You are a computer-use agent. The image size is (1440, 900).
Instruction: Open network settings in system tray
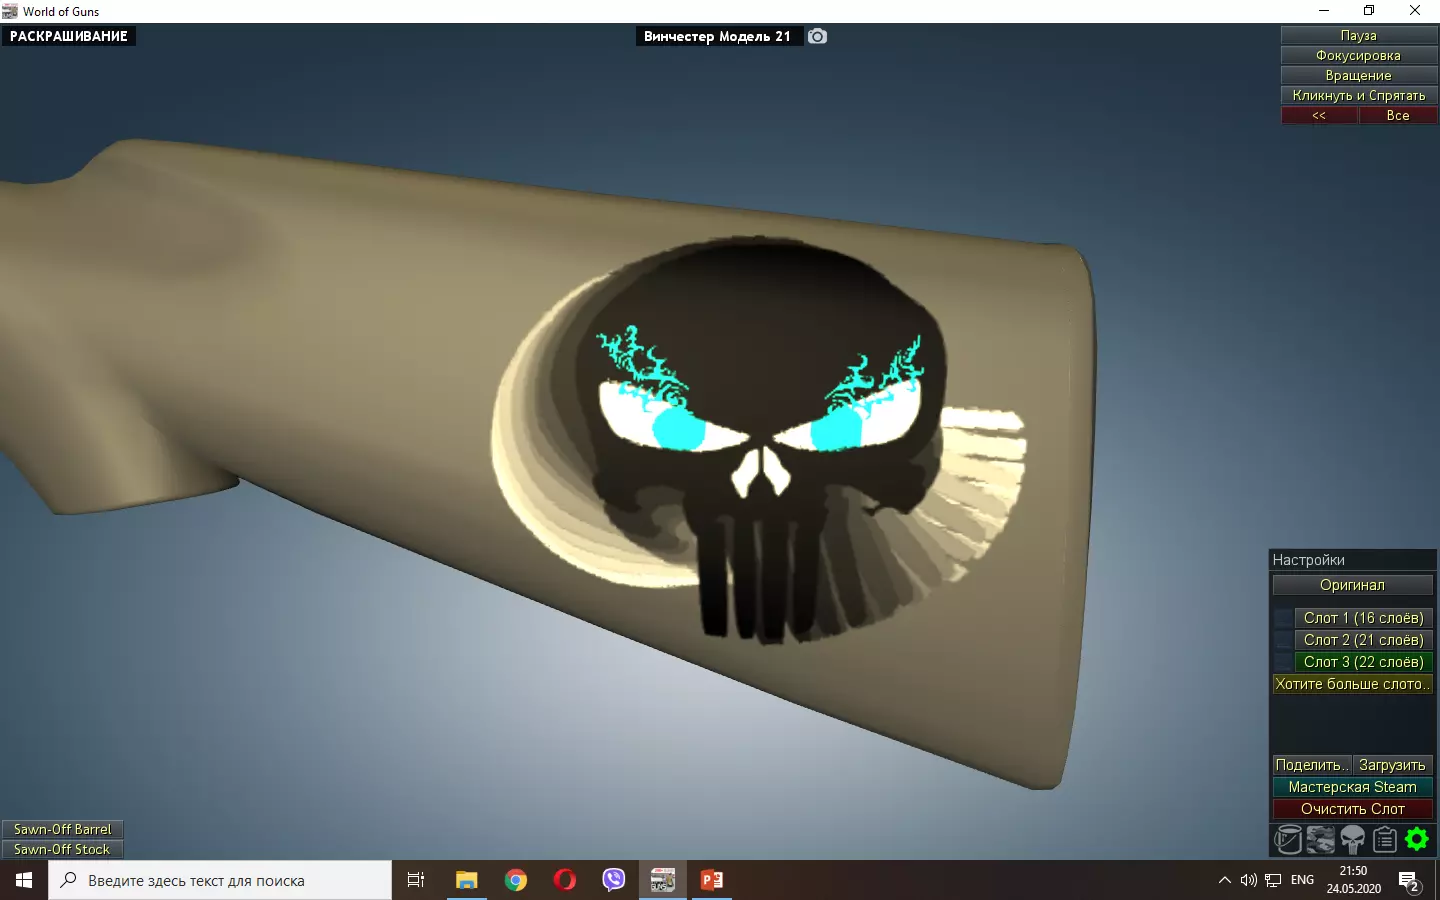(1273, 880)
